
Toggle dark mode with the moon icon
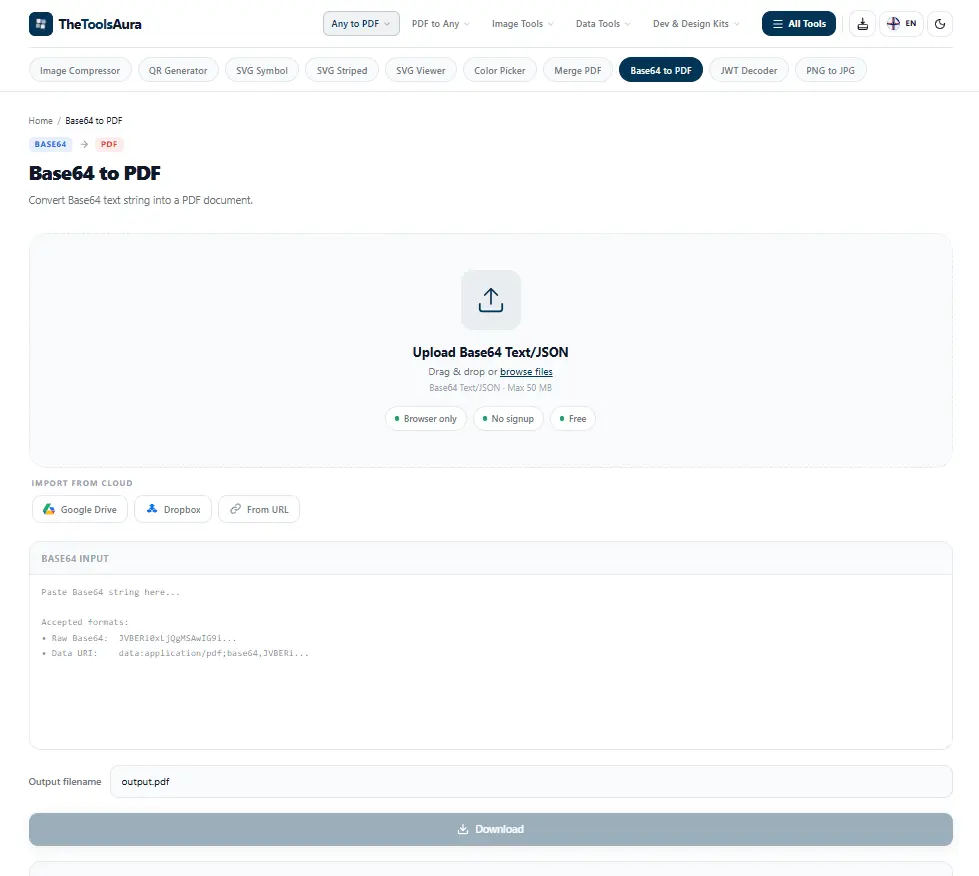pyautogui.click(x=940, y=24)
